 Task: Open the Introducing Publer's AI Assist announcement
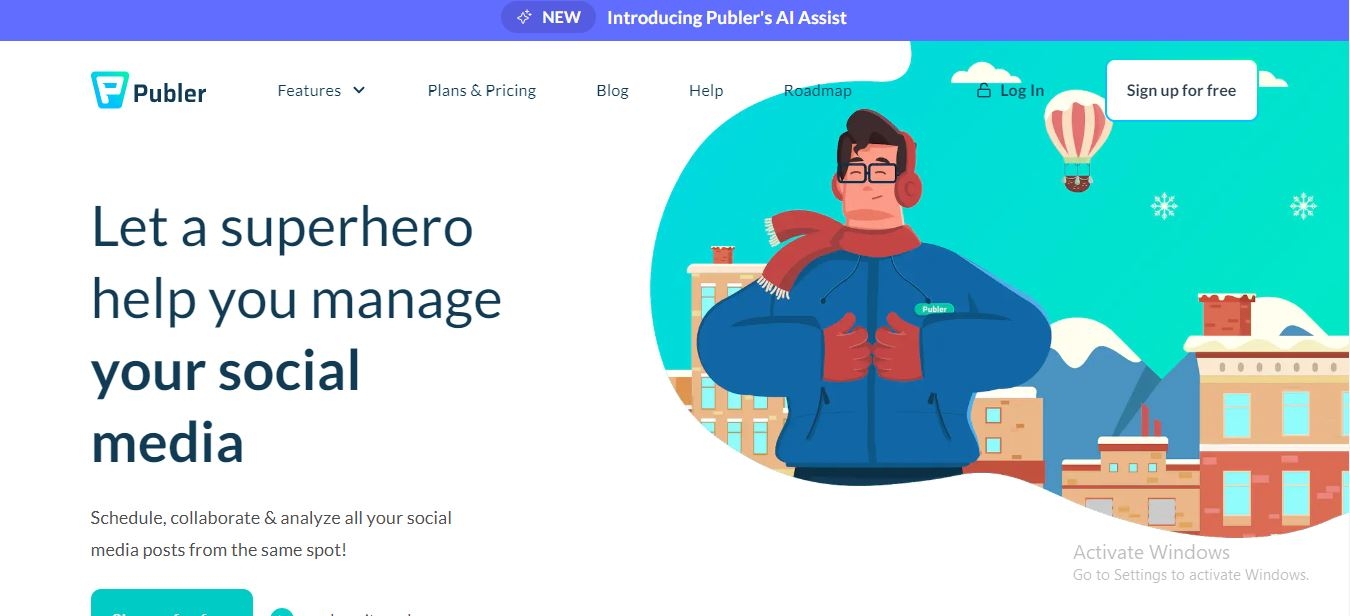pos(727,17)
